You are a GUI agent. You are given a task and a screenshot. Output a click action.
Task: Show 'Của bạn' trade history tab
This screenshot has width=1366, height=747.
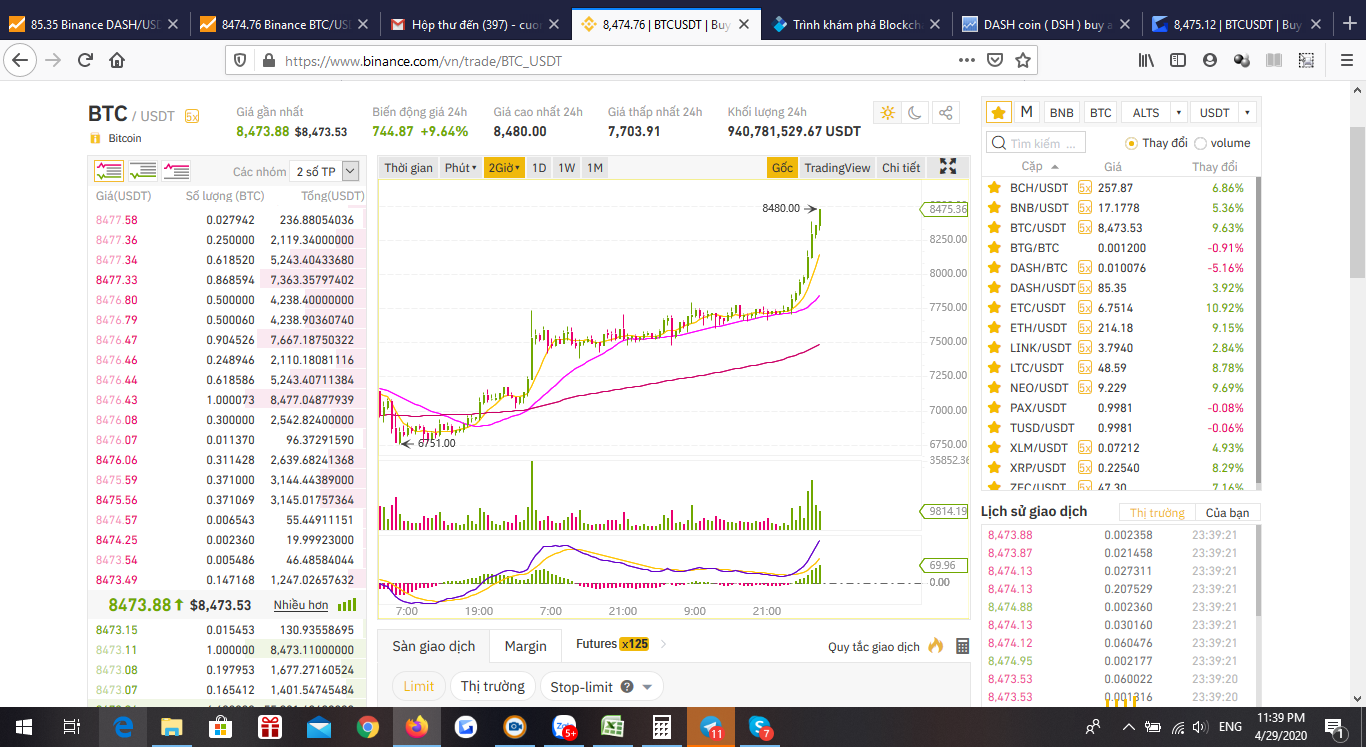pos(1228,513)
